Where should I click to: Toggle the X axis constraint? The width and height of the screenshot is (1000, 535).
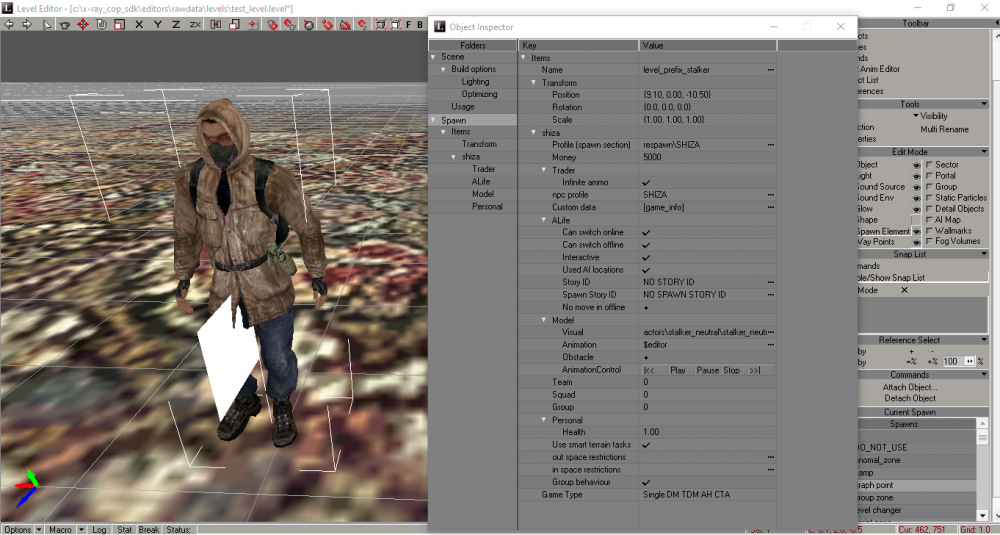pos(138,23)
